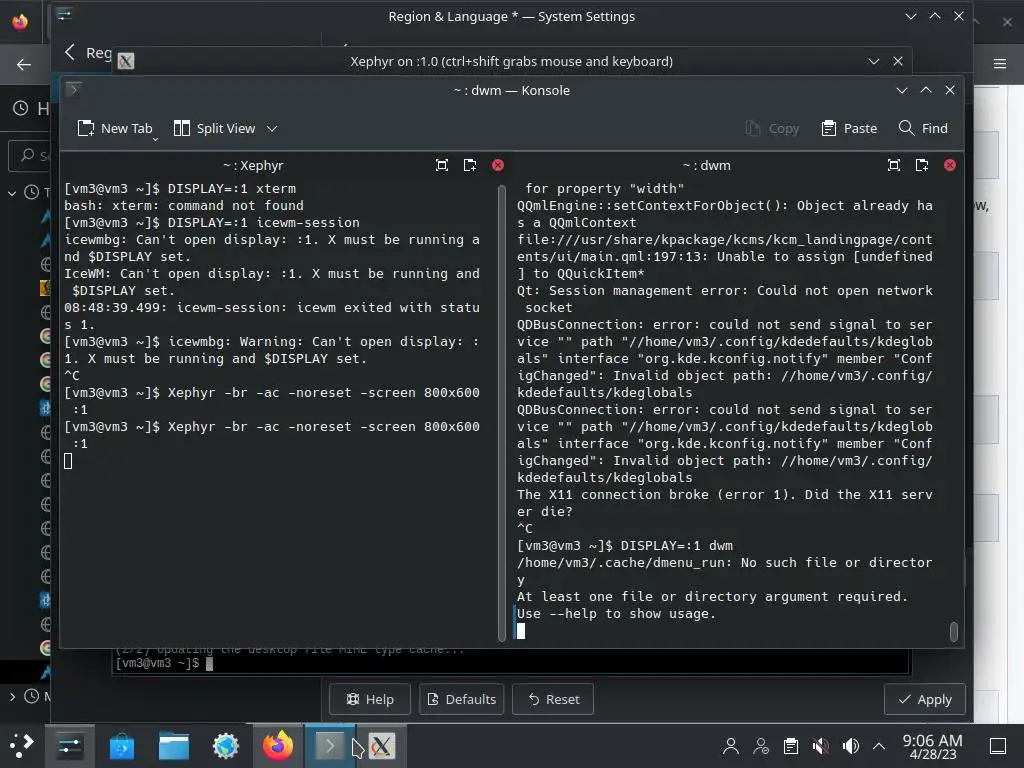Close the Xephyr split pane
1024x768 pixels.
pos(498,165)
